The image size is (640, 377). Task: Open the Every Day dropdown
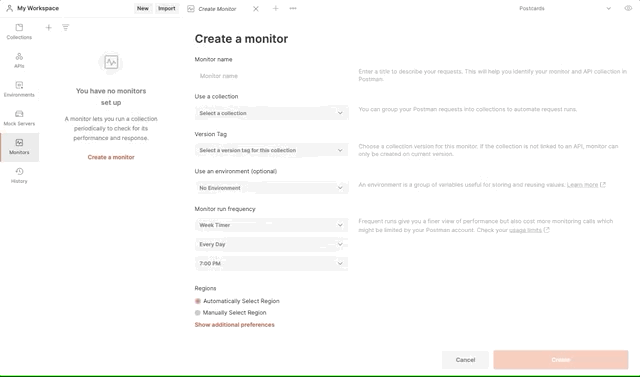271,244
